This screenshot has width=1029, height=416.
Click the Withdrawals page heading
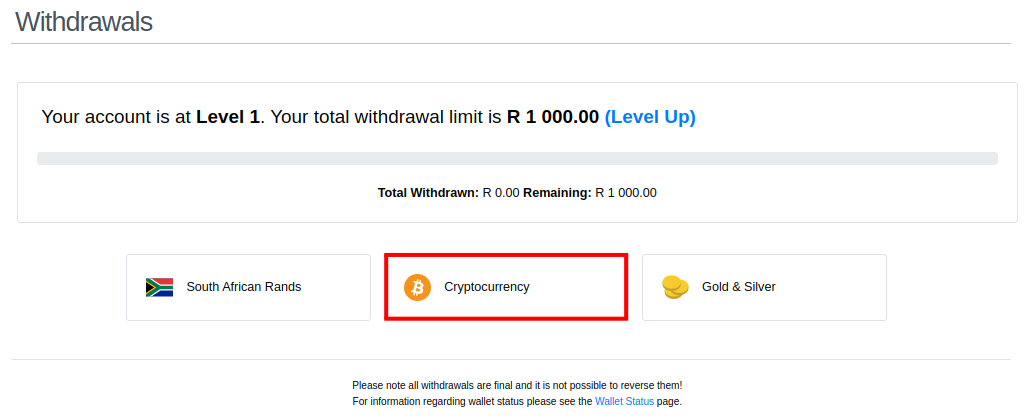(x=84, y=22)
